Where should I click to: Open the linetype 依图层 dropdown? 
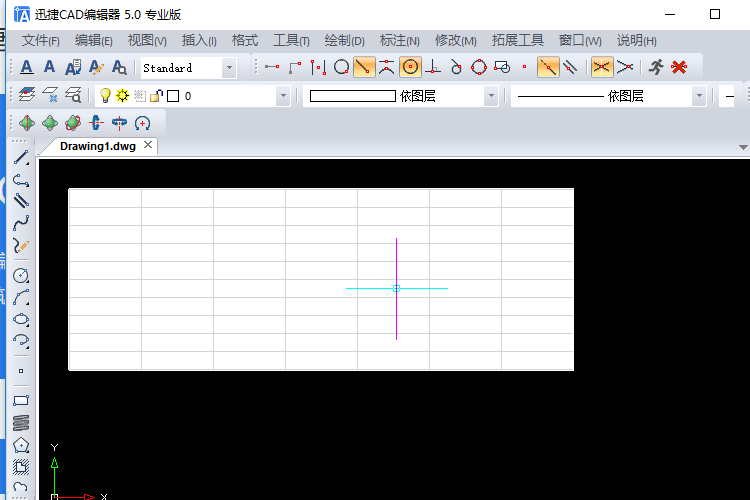[699, 96]
